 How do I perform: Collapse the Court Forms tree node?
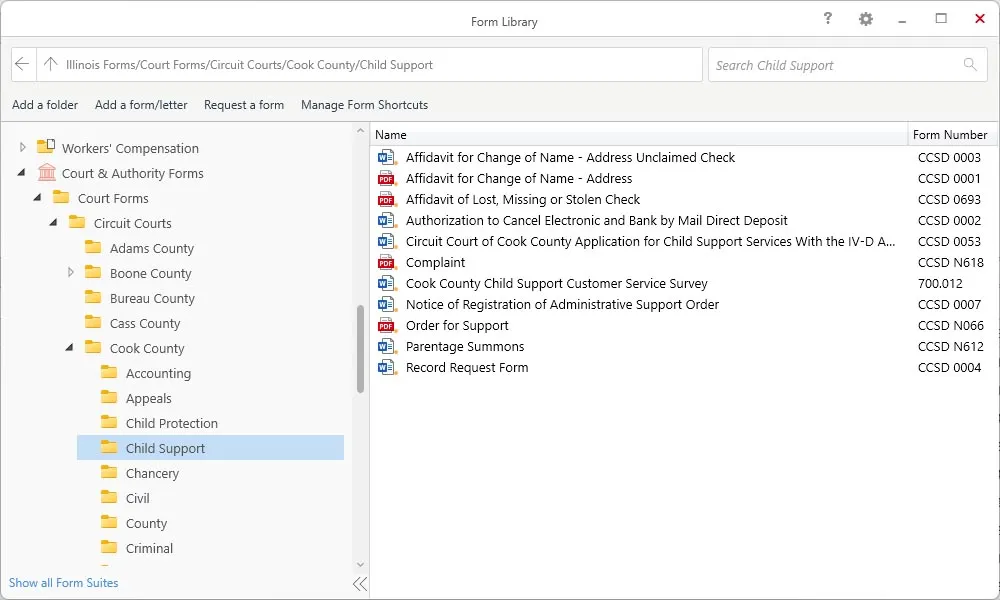38,198
